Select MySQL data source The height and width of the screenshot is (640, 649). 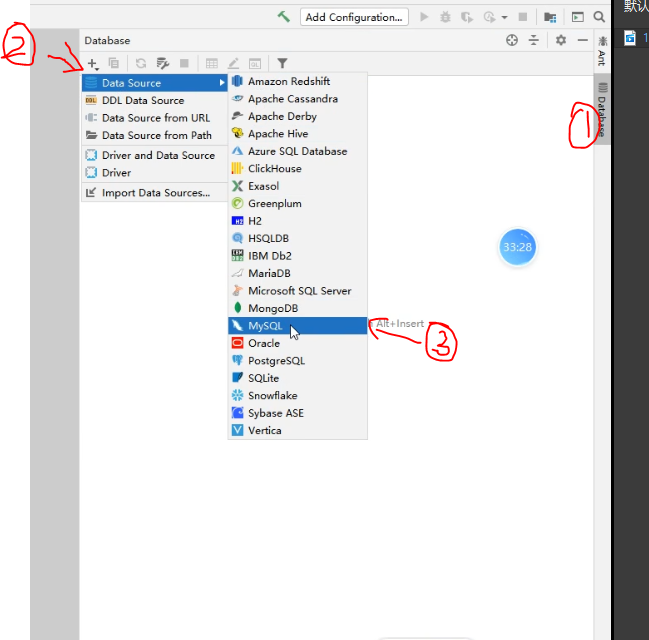(x=298, y=326)
